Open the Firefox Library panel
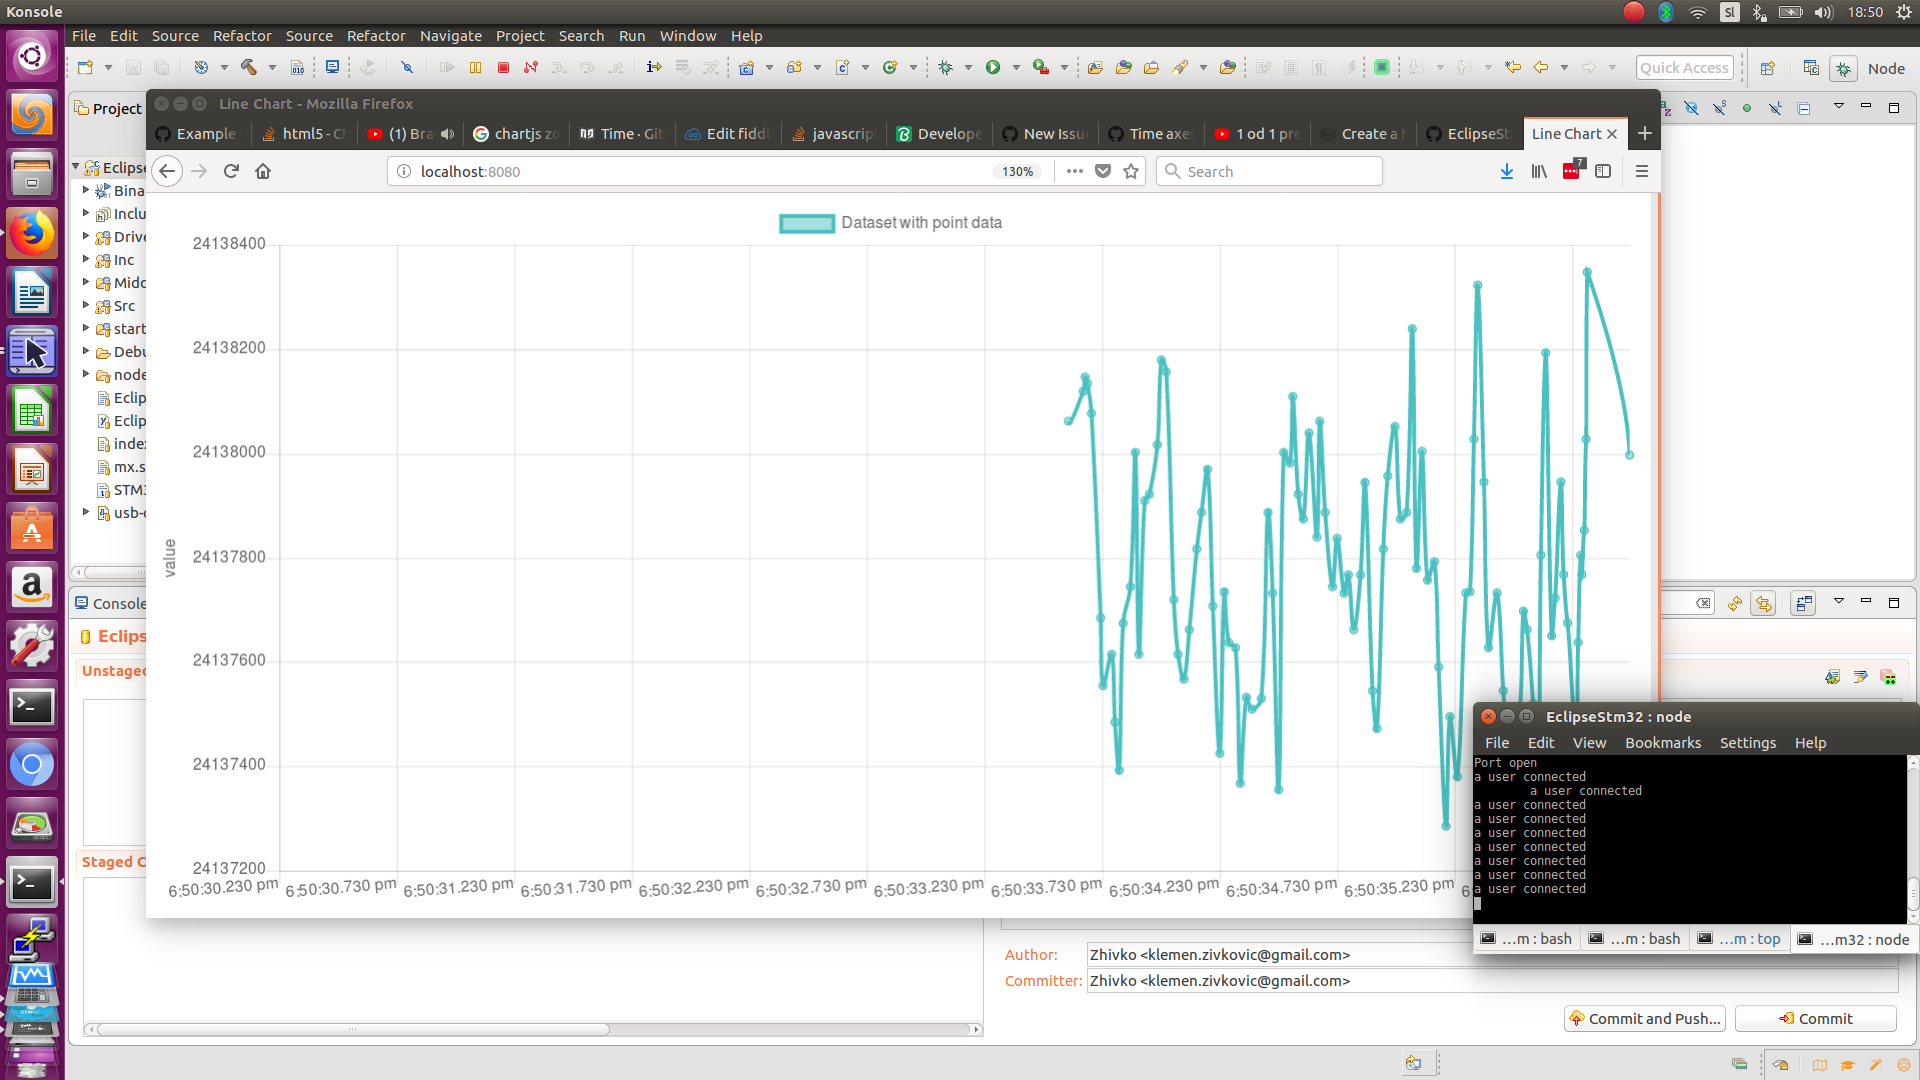 pyautogui.click(x=1539, y=171)
